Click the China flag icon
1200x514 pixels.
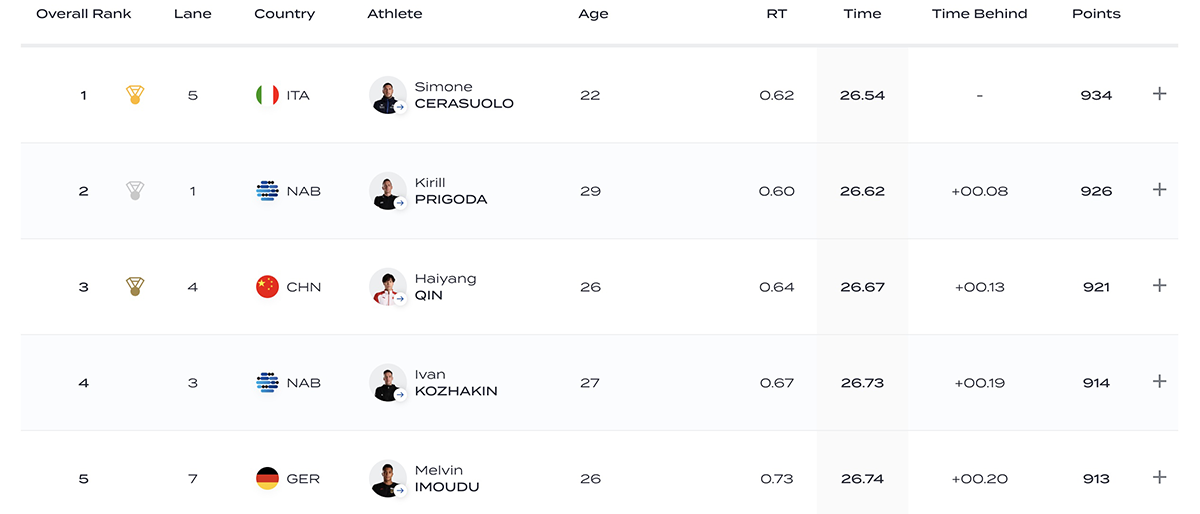267,287
